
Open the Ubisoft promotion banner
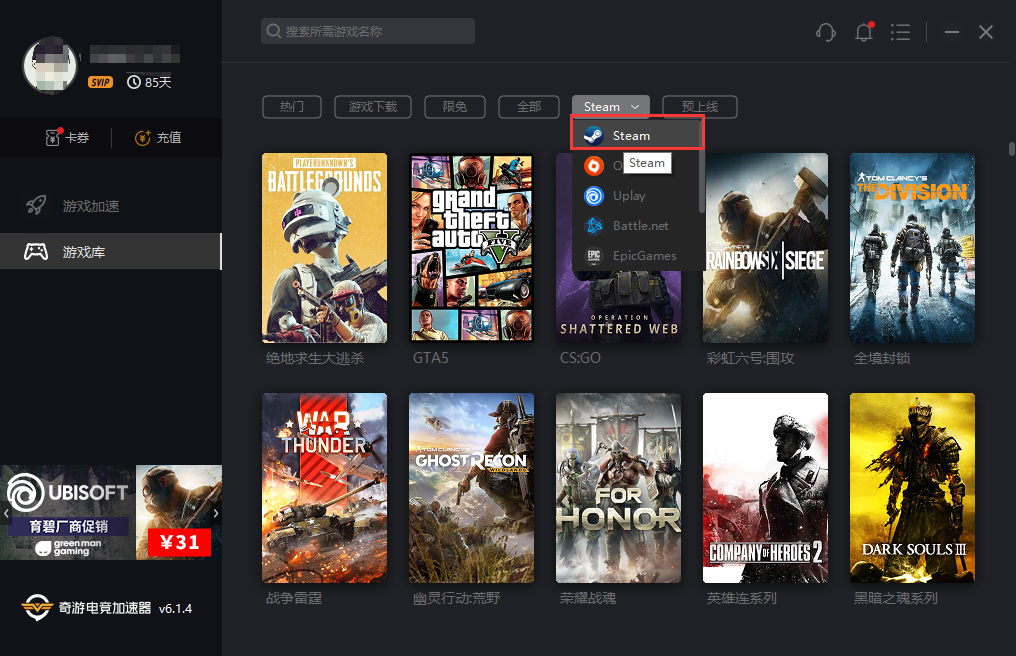tap(111, 512)
